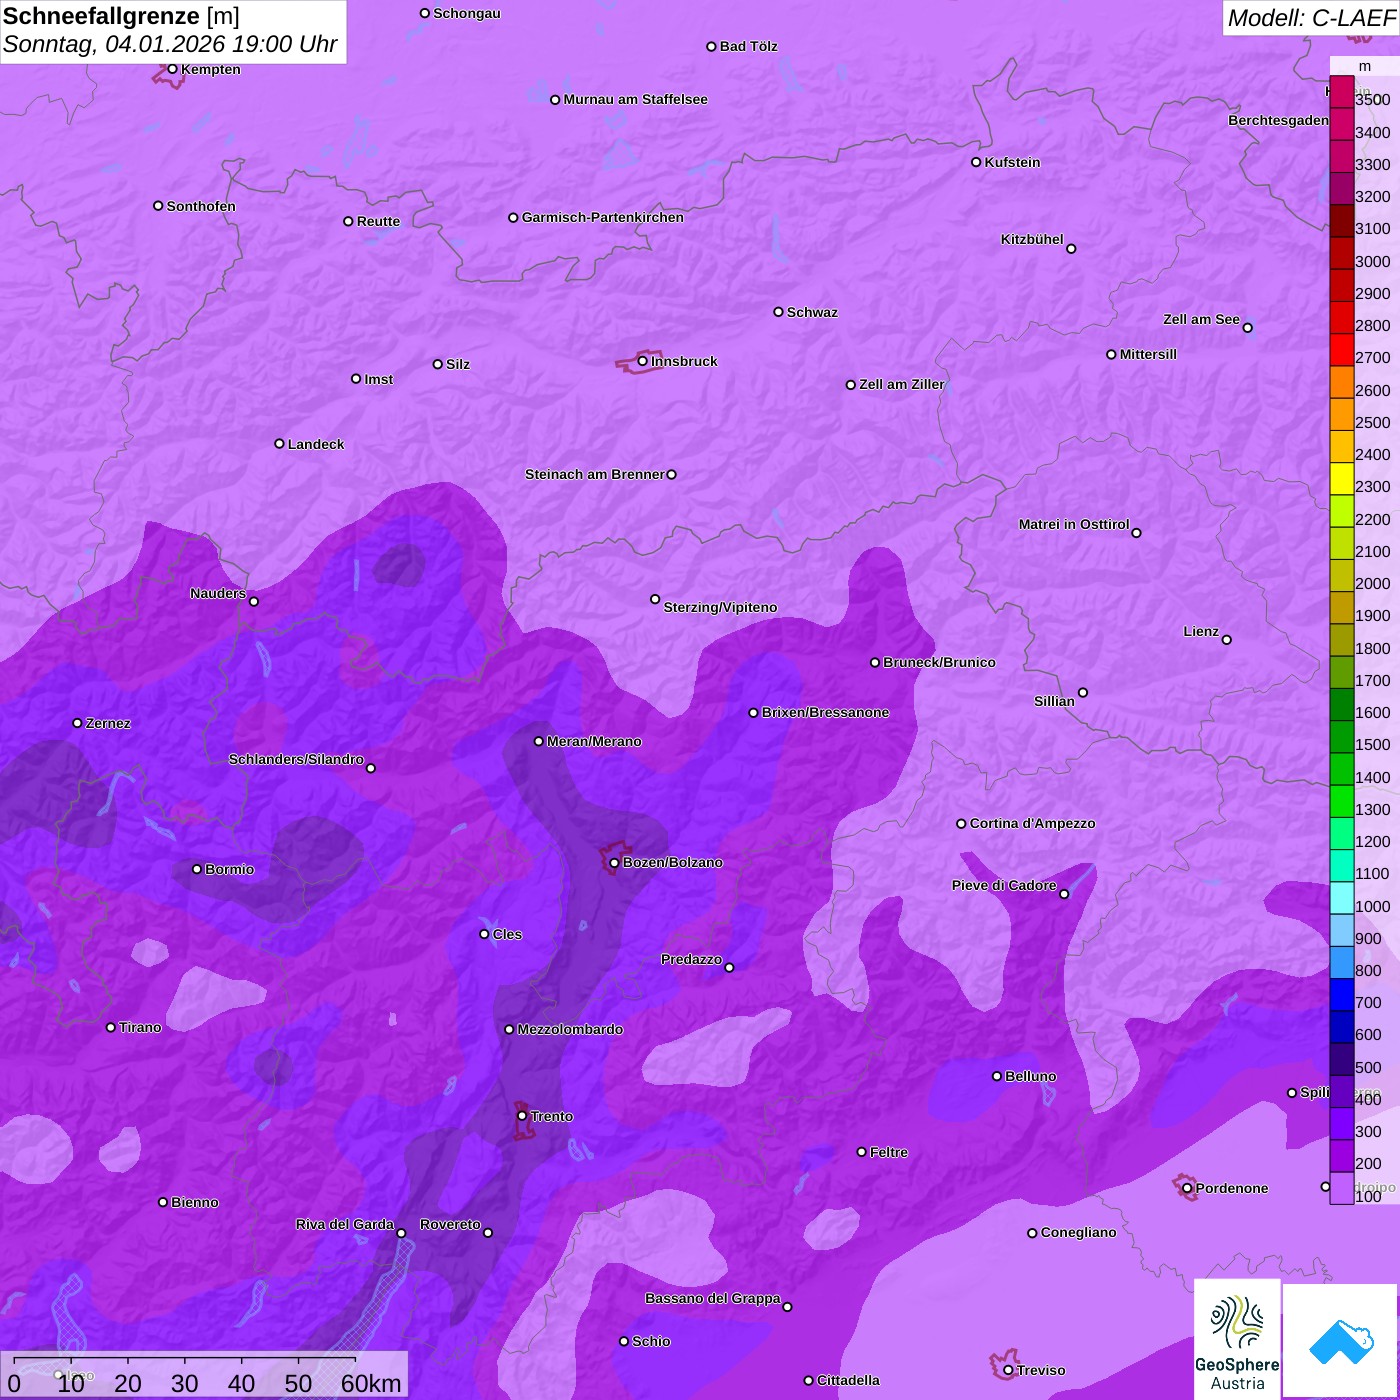Select the Bormio location dot
The width and height of the screenshot is (1400, 1400).
(x=197, y=869)
